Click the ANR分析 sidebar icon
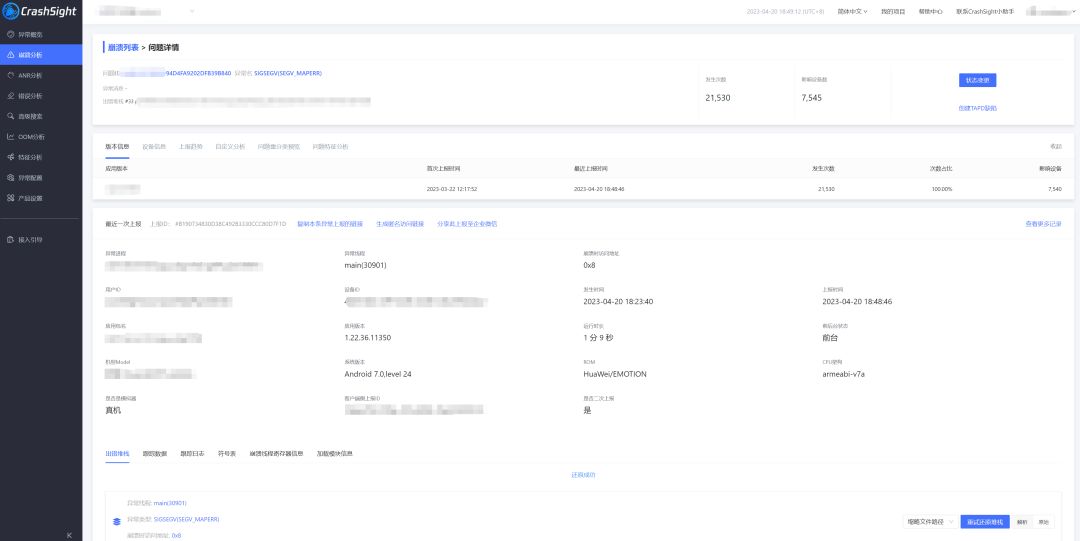1080x541 pixels. [x=10, y=75]
